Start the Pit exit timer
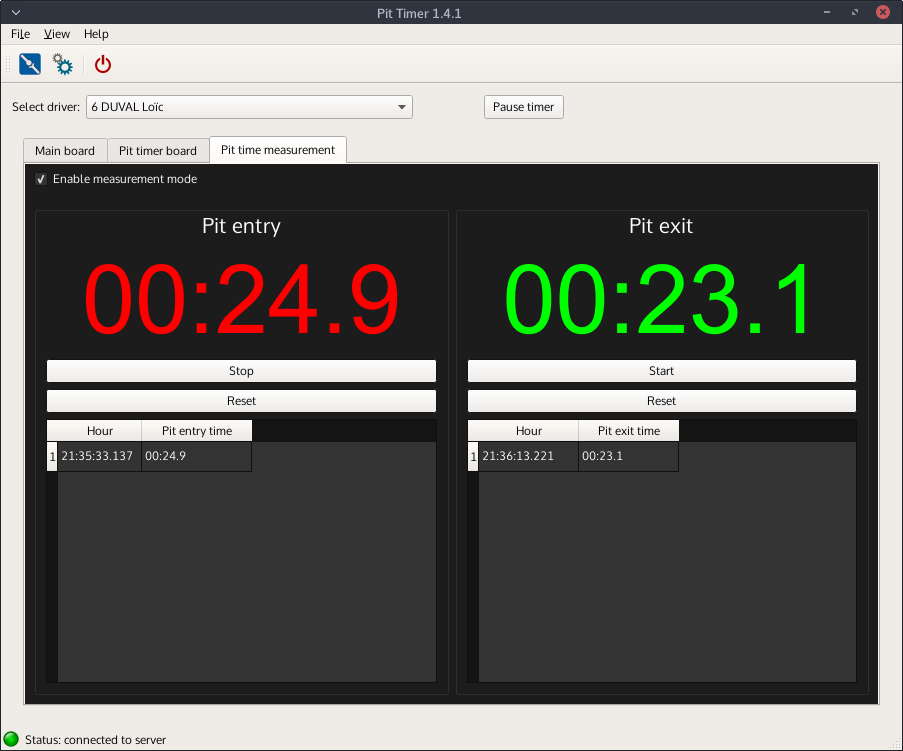 [x=661, y=371]
